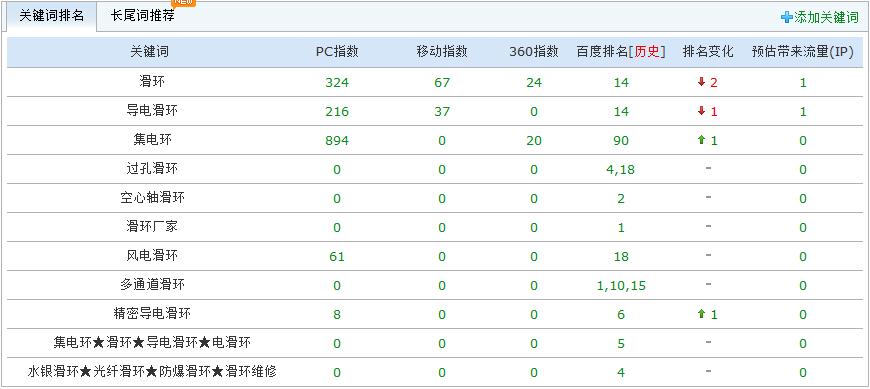The height and width of the screenshot is (389, 870).
Task: Select keyword 风电滑环
Action: point(152,255)
